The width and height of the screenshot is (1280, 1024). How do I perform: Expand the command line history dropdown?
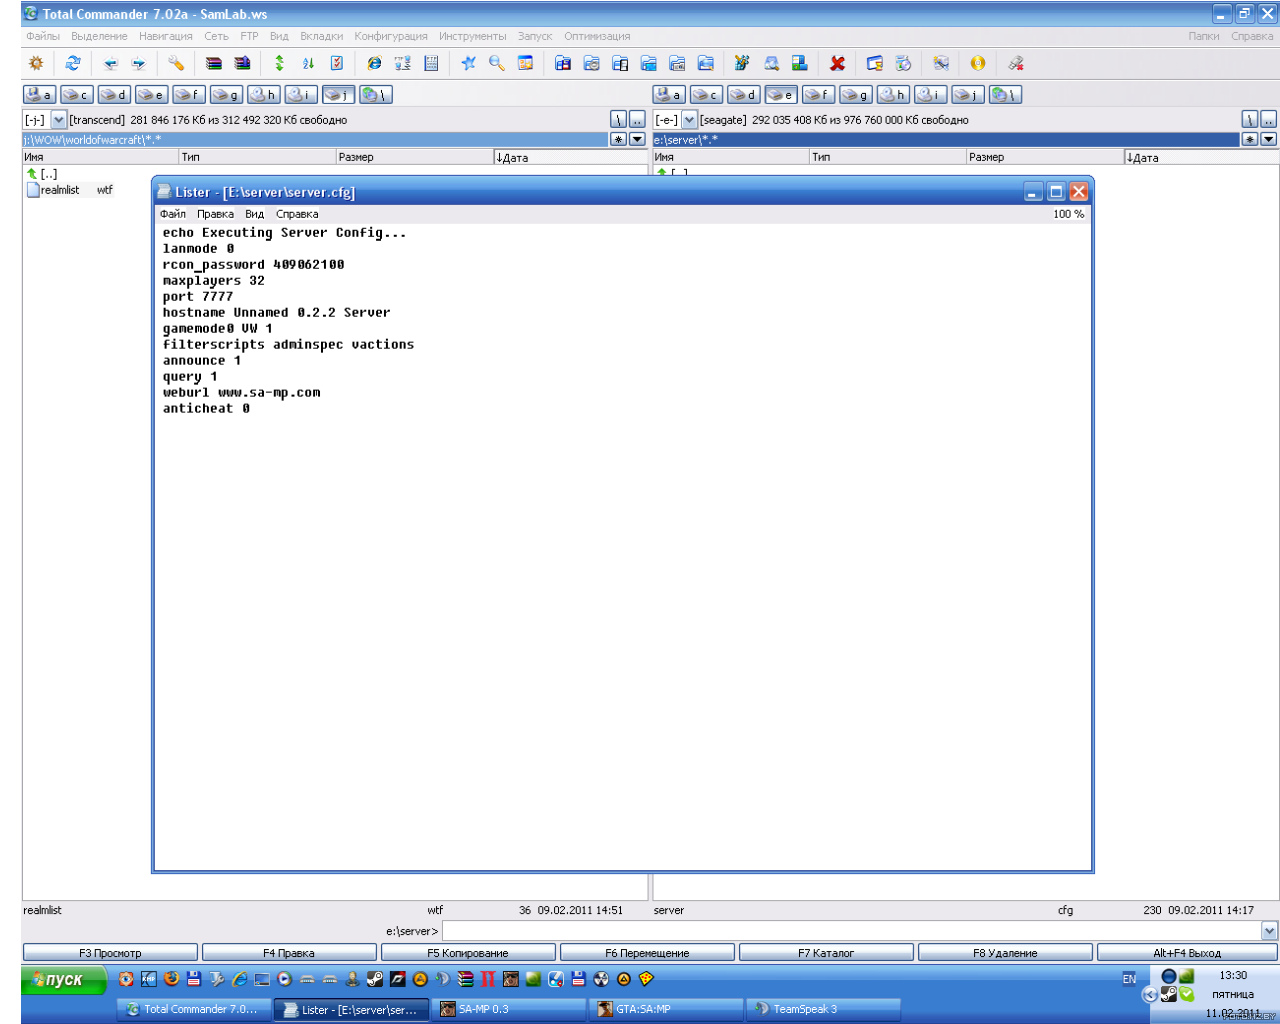[x=1270, y=931]
